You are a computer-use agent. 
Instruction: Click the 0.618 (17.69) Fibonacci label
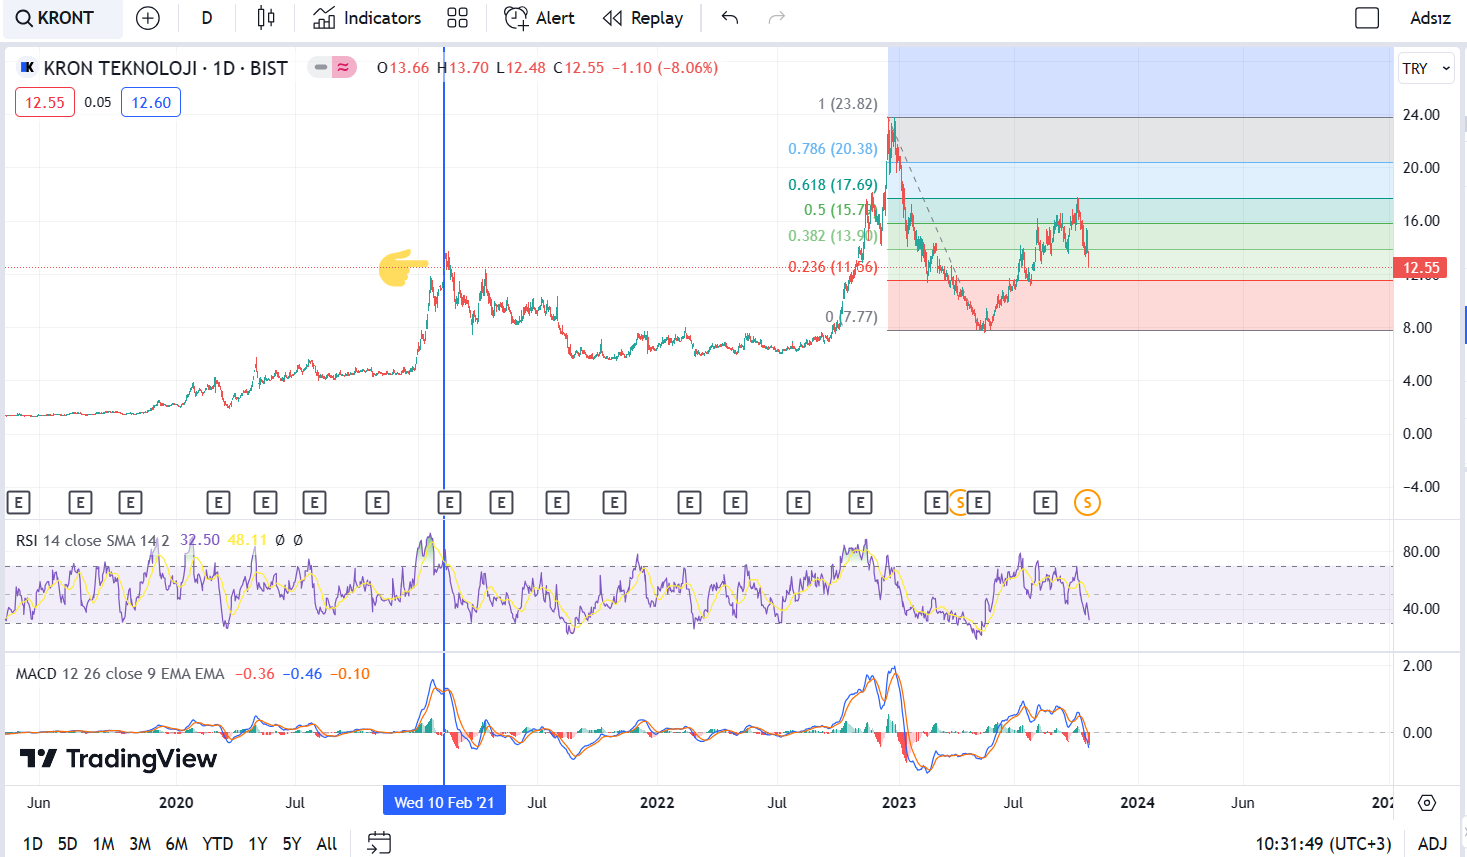832,184
